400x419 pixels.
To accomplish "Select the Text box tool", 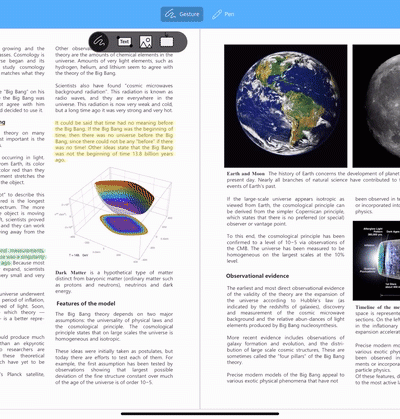I will click(x=124, y=42).
